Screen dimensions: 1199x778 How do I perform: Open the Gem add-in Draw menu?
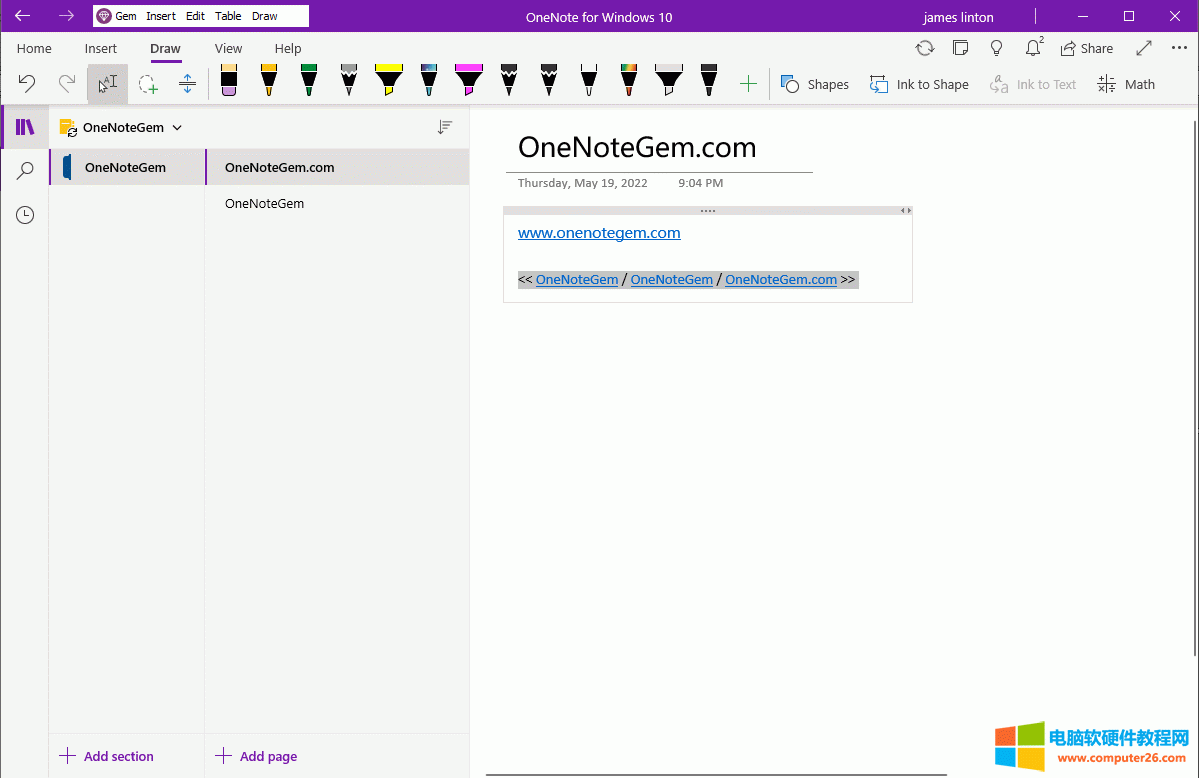click(265, 16)
